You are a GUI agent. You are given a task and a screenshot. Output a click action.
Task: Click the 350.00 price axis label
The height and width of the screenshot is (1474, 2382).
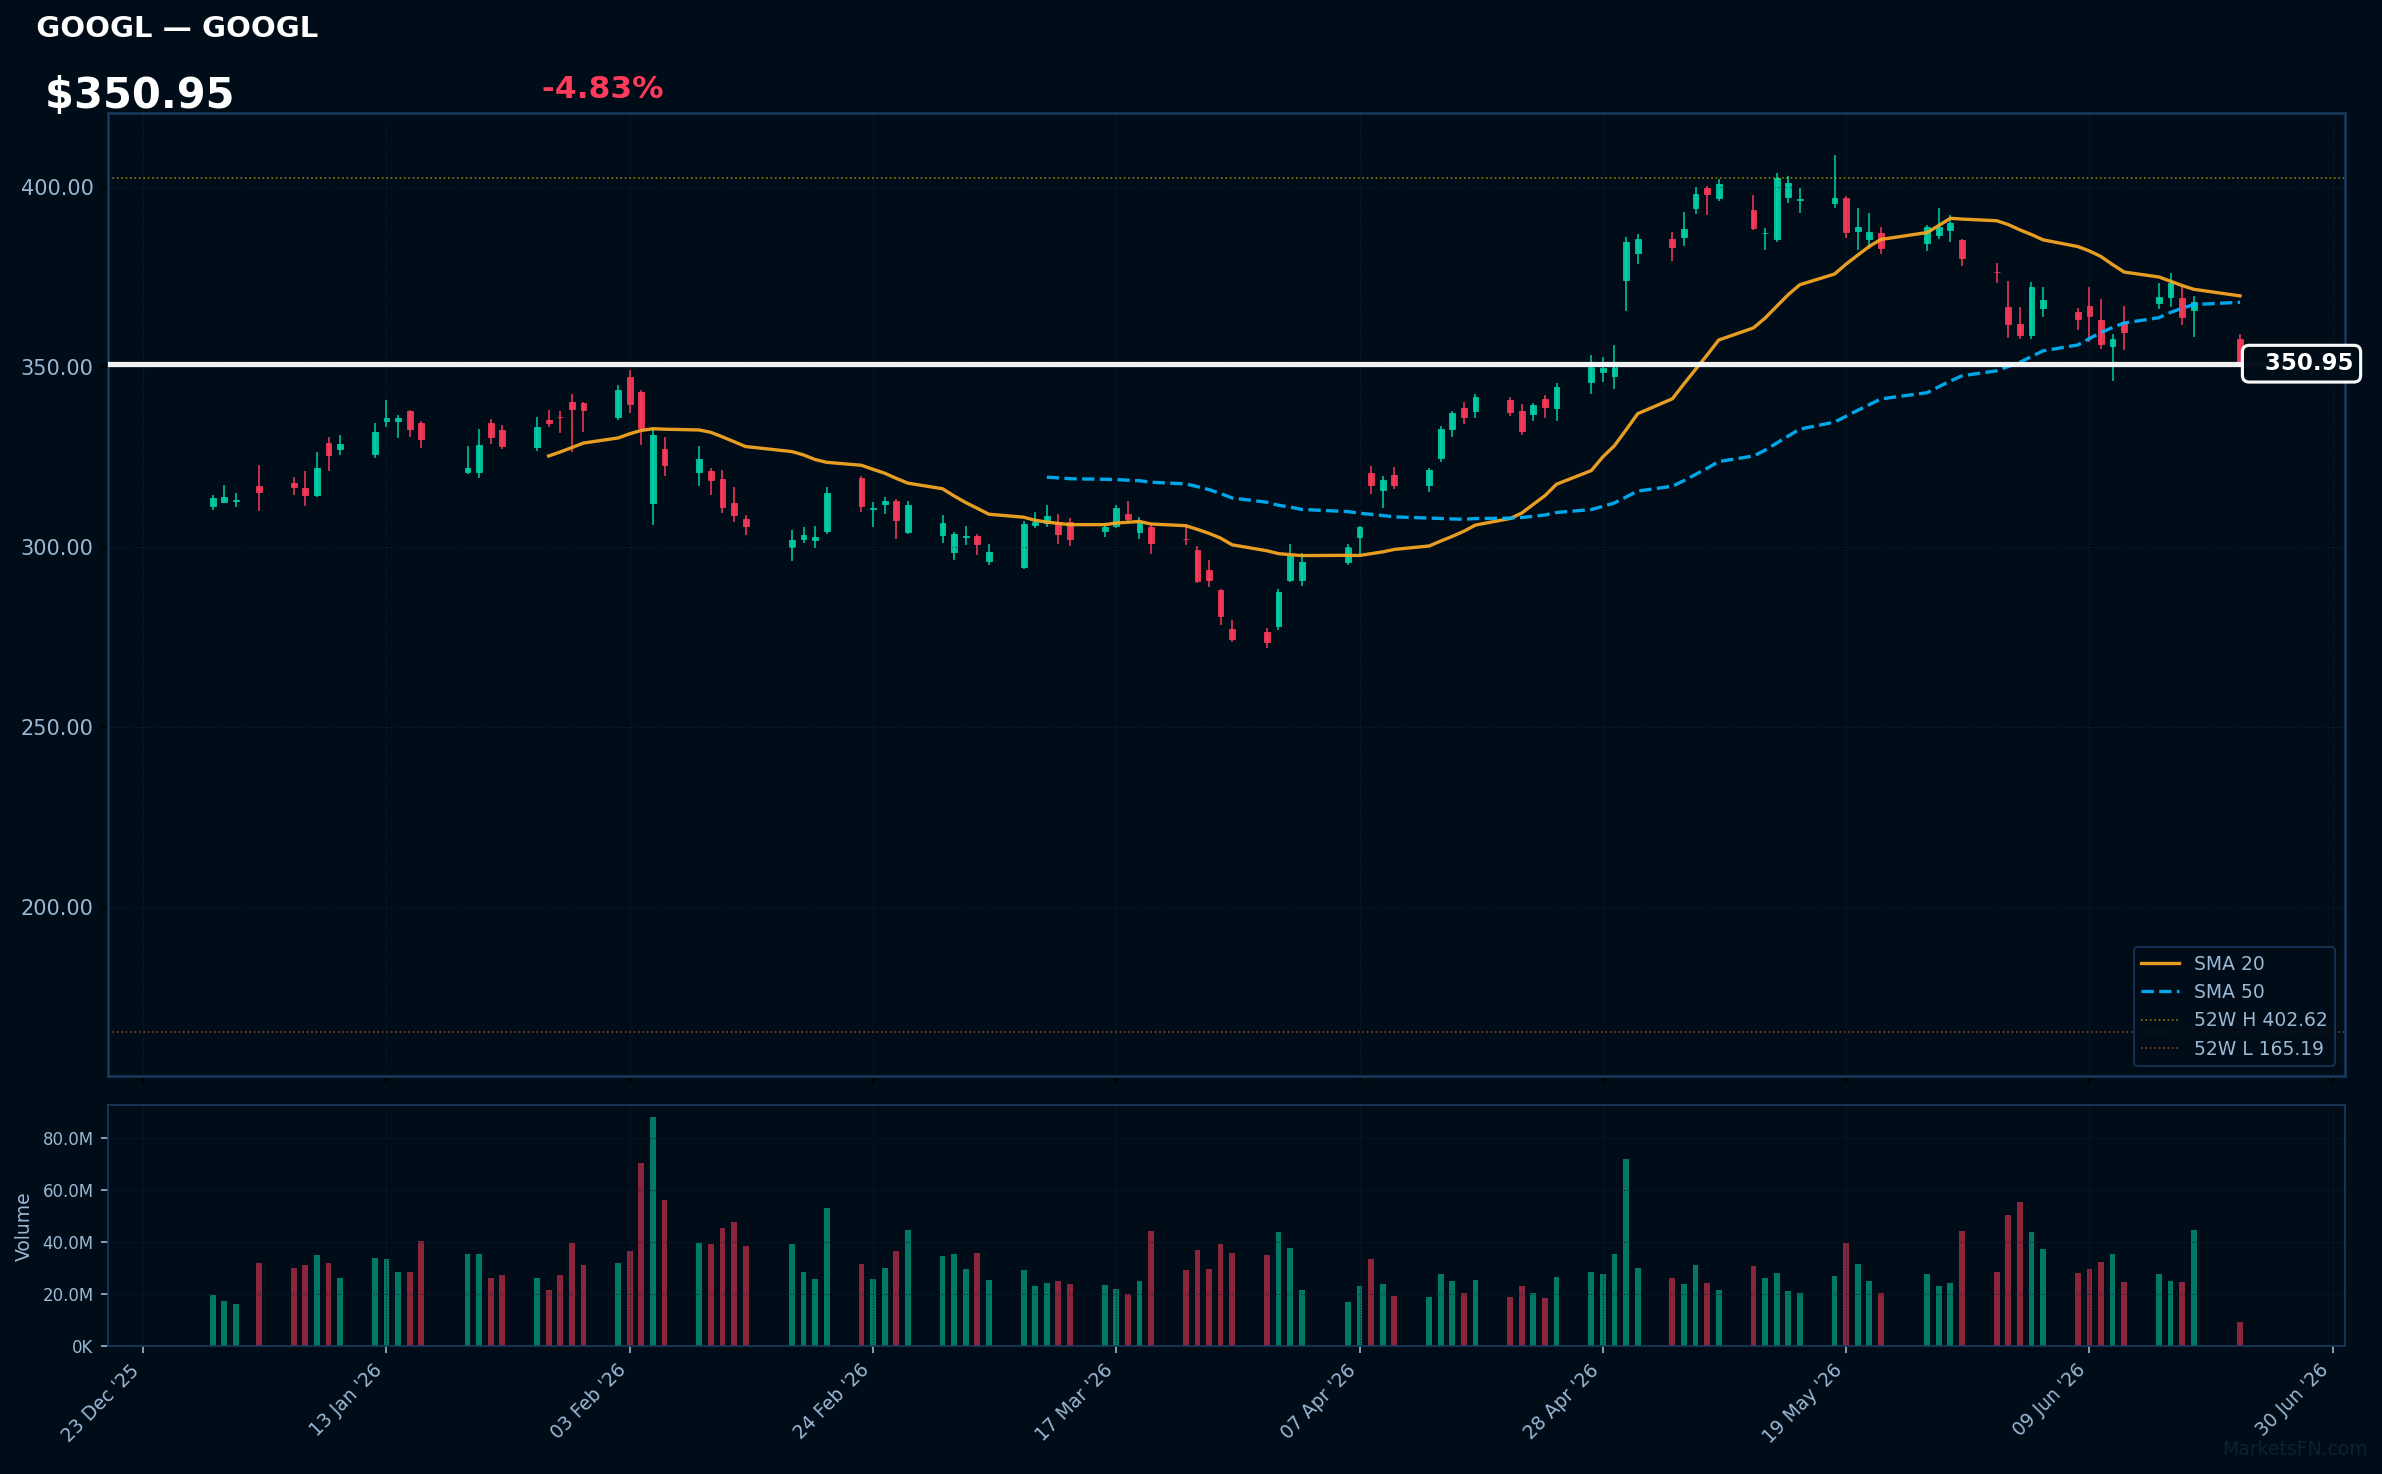coord(57,368)
